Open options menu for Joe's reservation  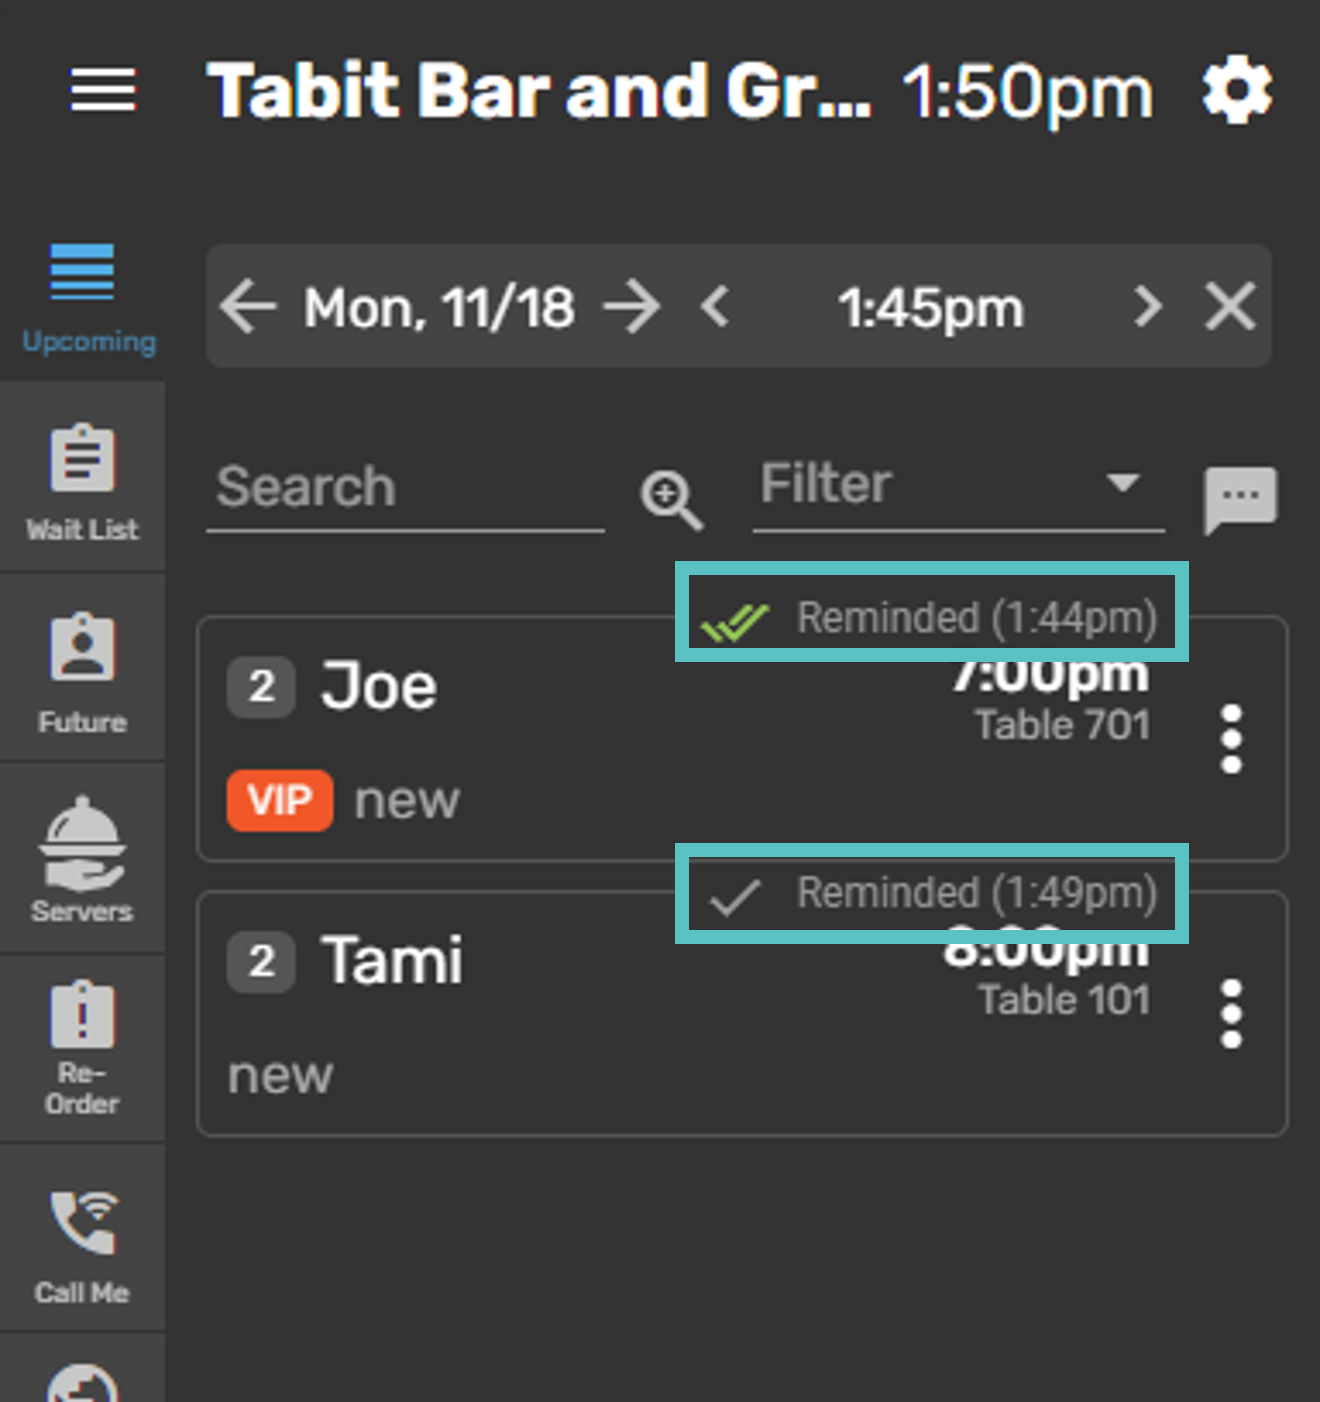1231,739
